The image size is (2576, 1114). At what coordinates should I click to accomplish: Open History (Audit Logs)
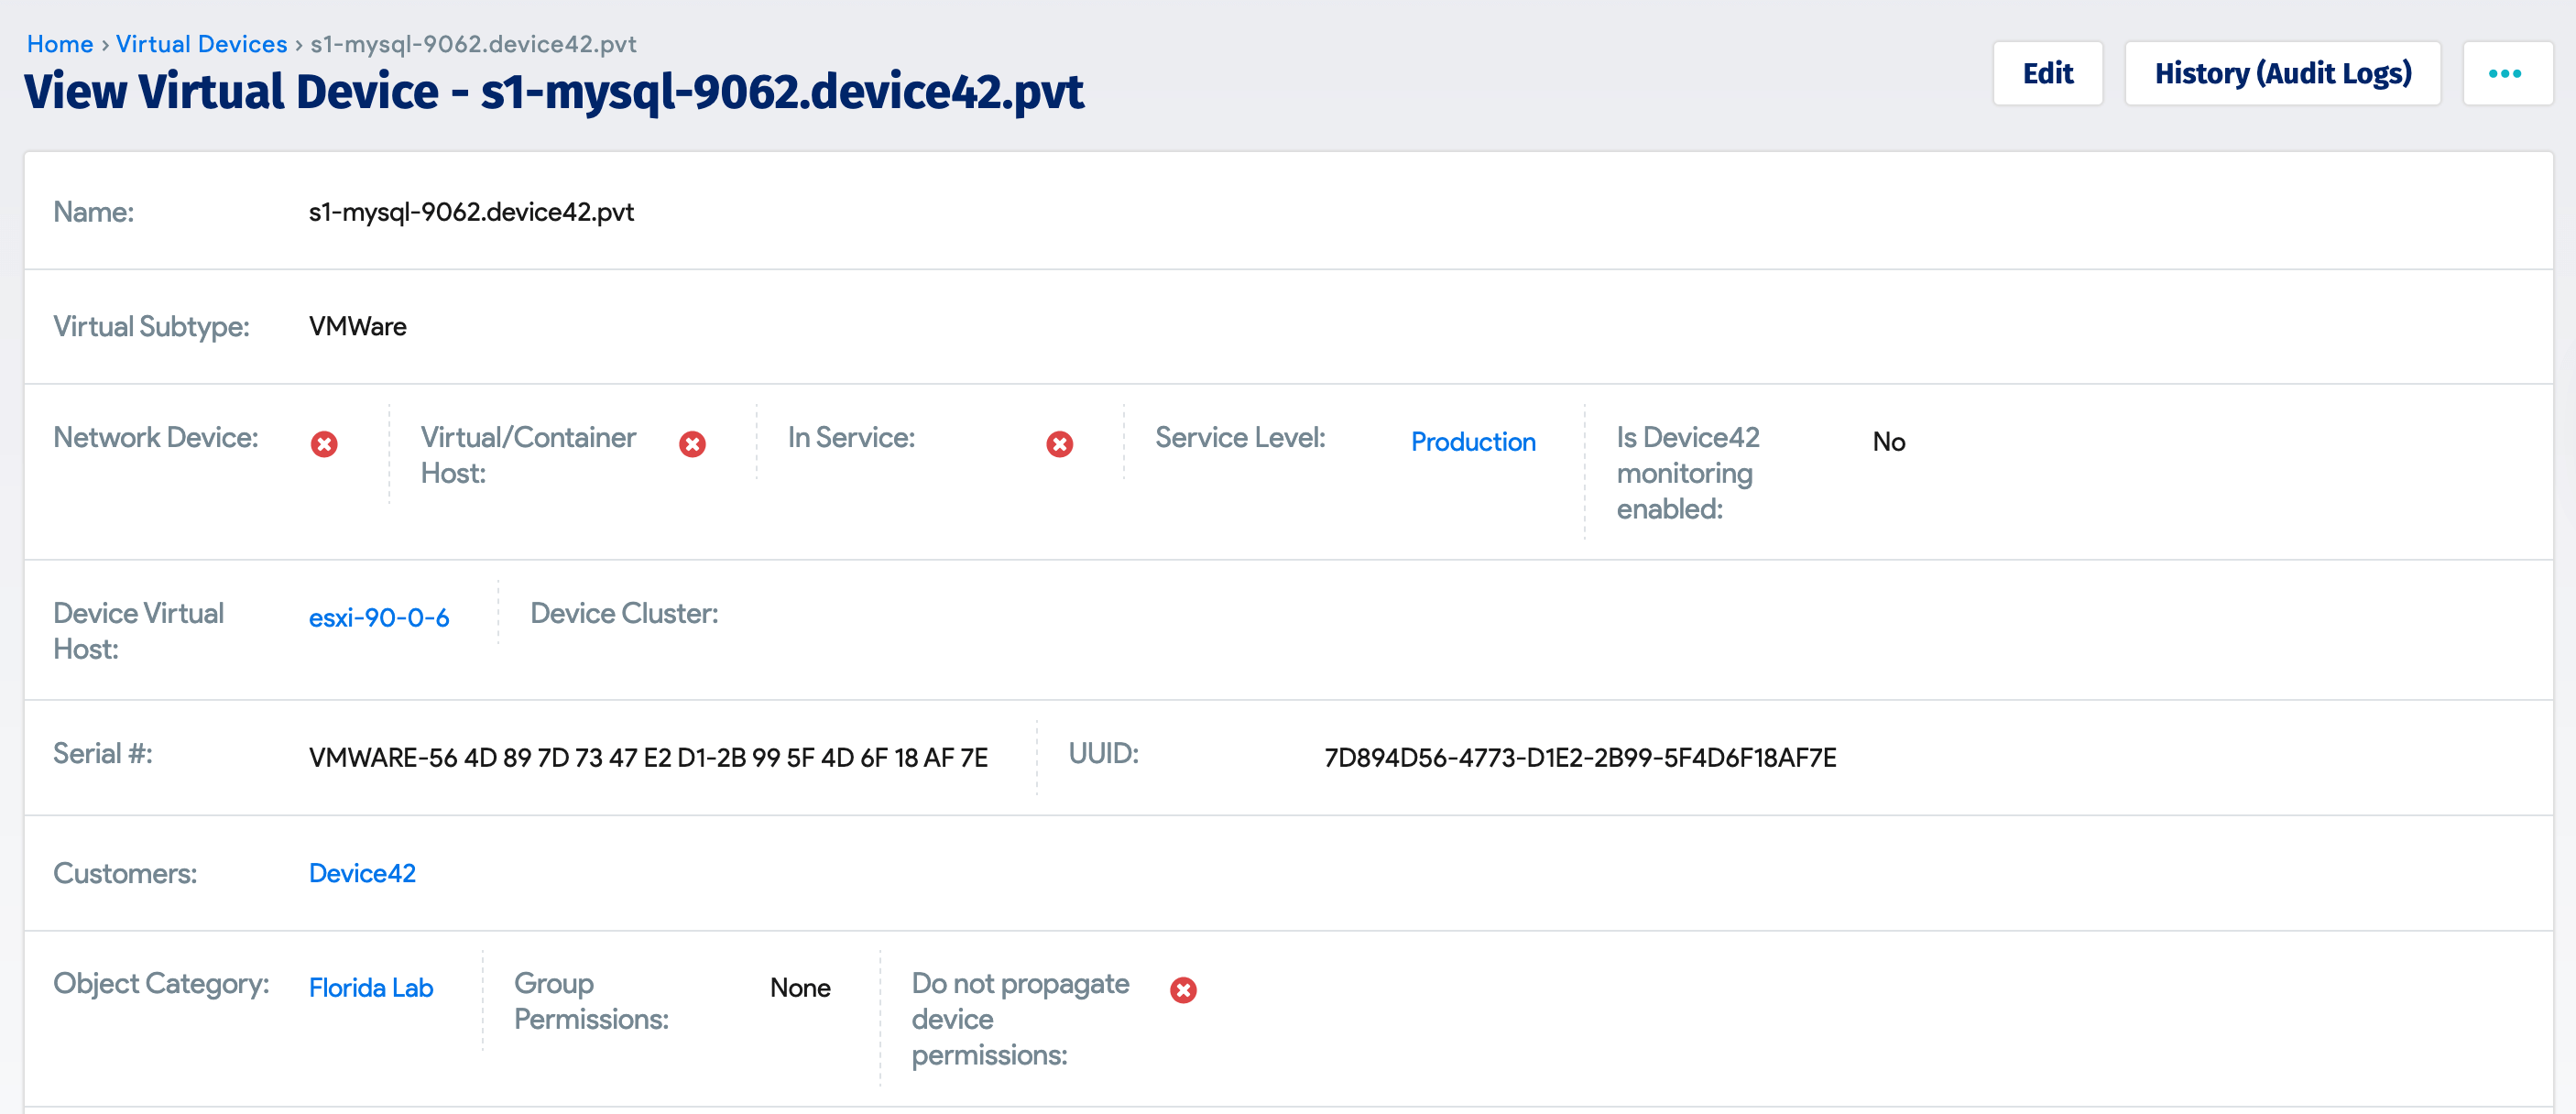2283,73
